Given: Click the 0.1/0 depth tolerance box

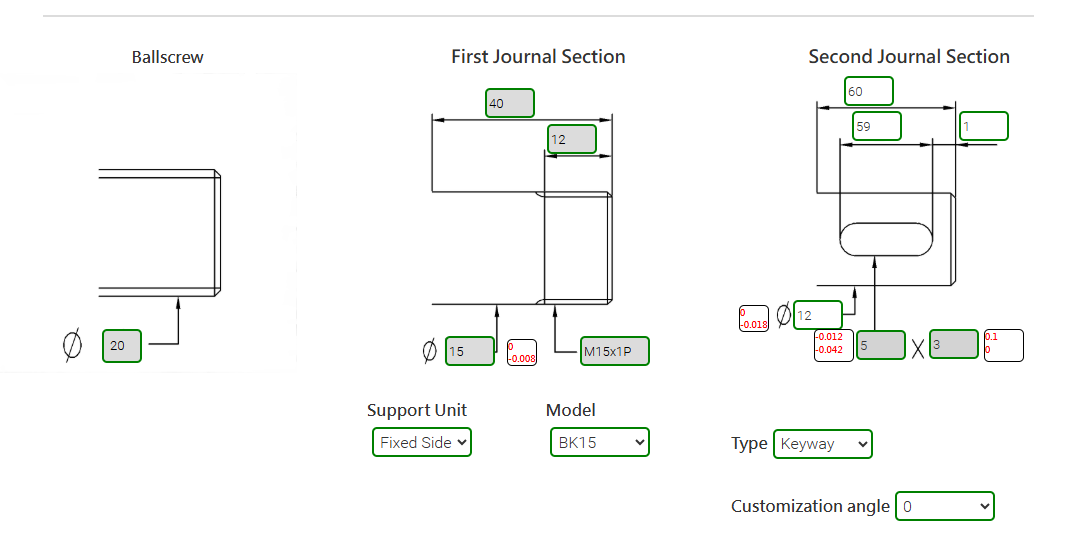Looking at the screenshot, I should (1004, 345).
